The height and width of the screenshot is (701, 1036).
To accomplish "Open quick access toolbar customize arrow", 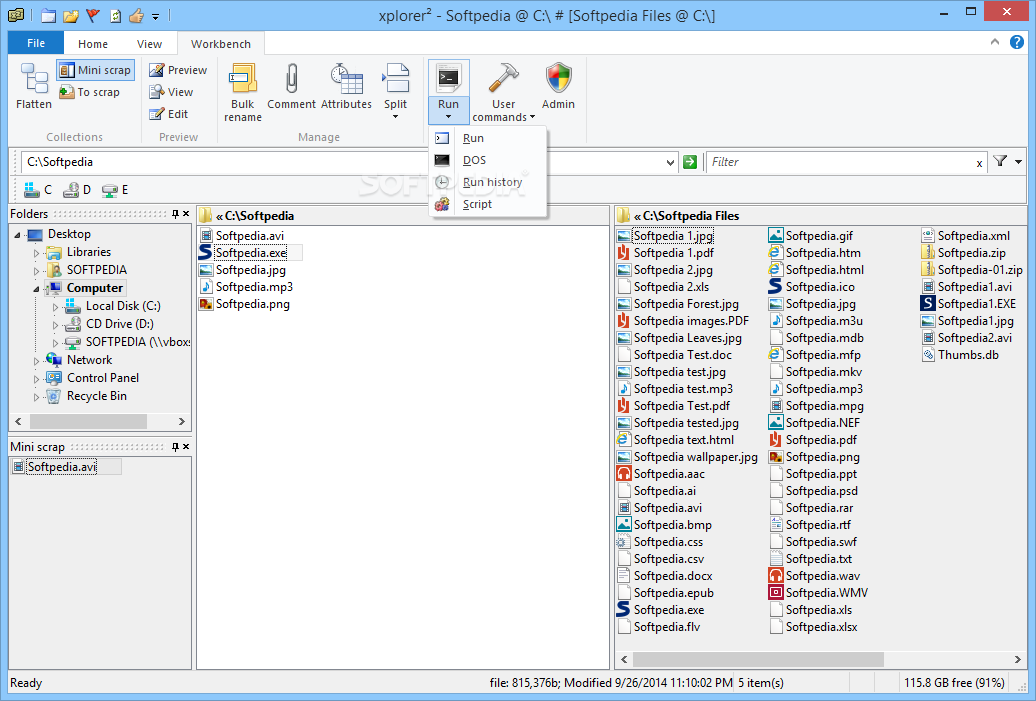I will 155,17.
